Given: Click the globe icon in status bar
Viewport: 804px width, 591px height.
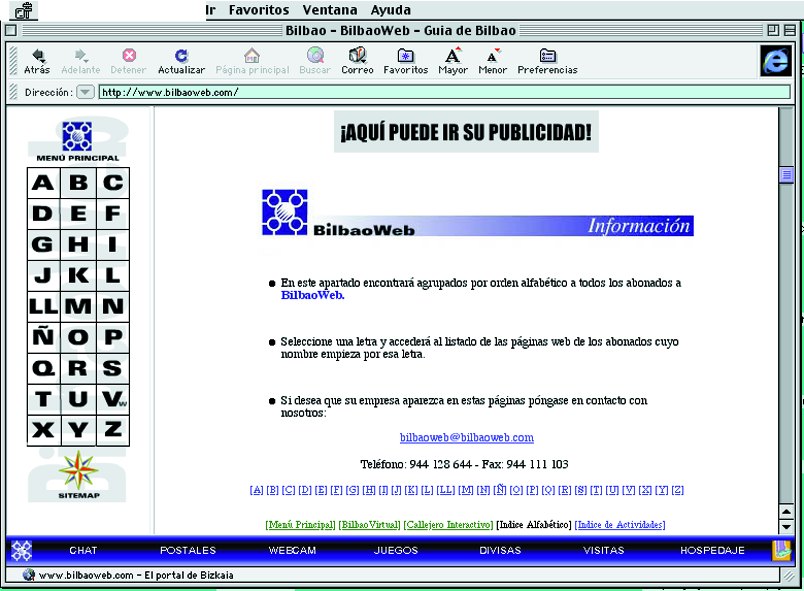Looking at the screenshot, I should 29,575.
